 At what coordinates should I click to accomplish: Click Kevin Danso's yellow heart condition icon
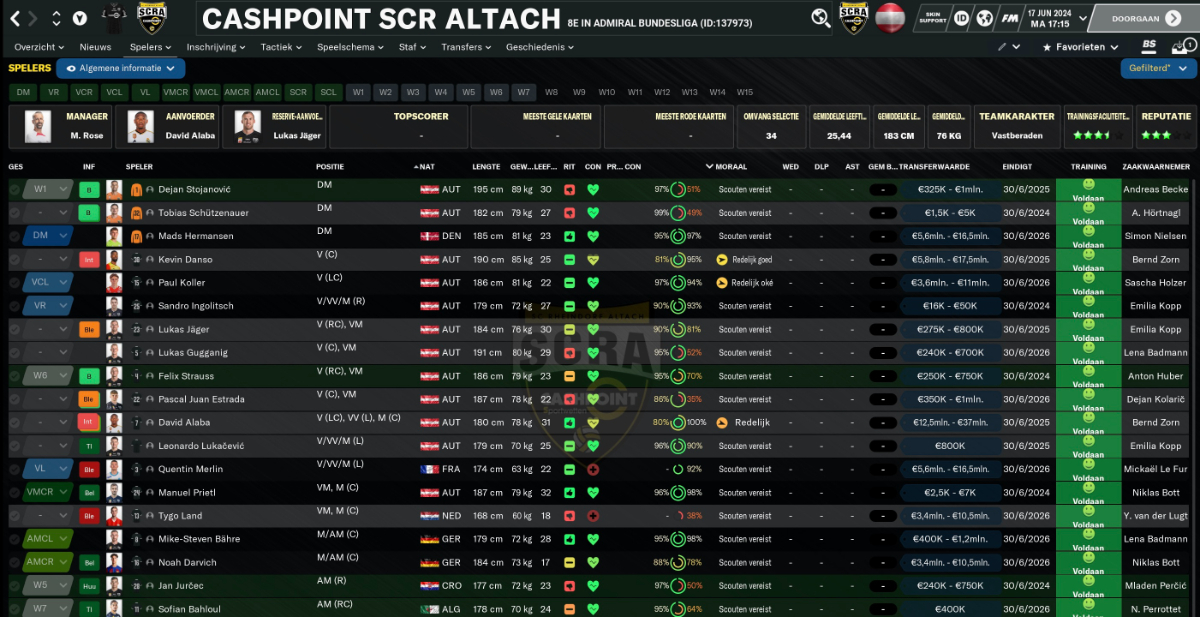click(593, 259)
